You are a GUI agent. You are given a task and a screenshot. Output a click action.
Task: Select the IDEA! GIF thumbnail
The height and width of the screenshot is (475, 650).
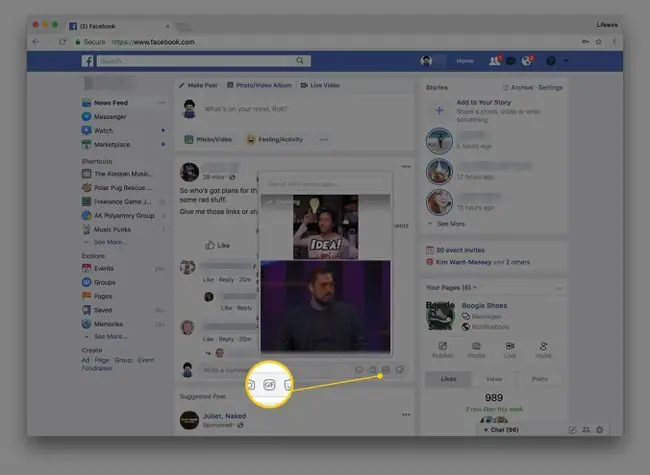click(x=326, y=227)
